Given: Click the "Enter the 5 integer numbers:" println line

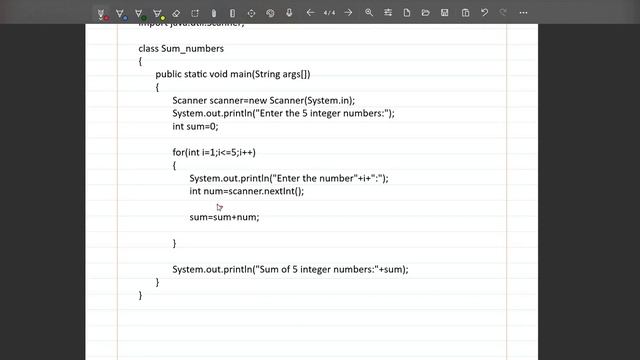Looking at the screenshot, I should (x=283, y=113).
